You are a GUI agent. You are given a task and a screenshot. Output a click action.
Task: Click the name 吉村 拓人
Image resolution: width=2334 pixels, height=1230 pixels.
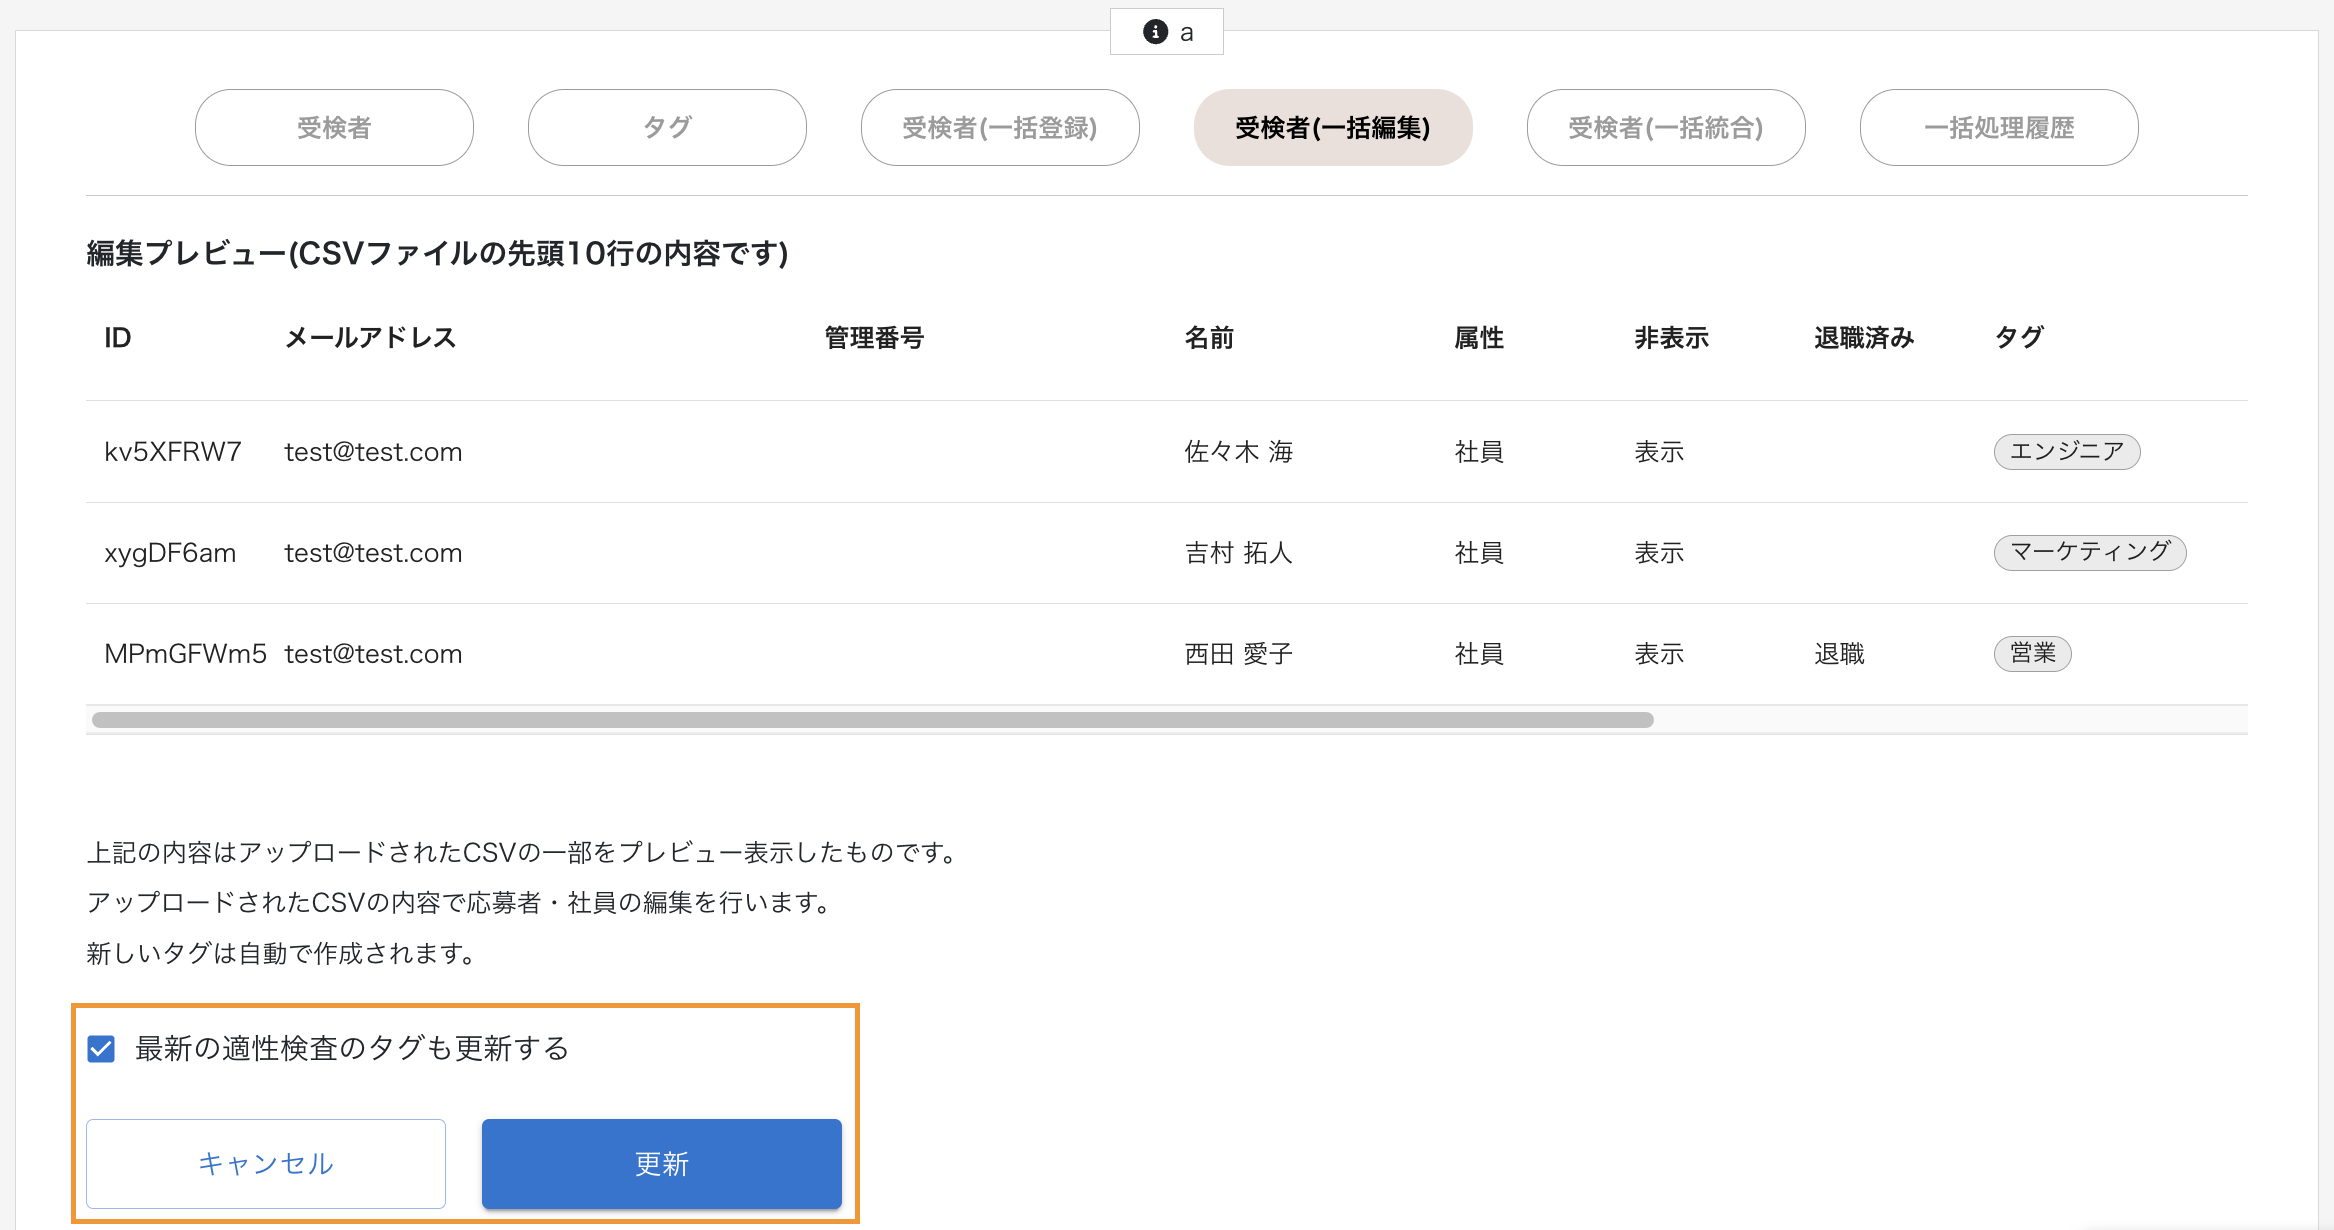[x=1238, y=553]
